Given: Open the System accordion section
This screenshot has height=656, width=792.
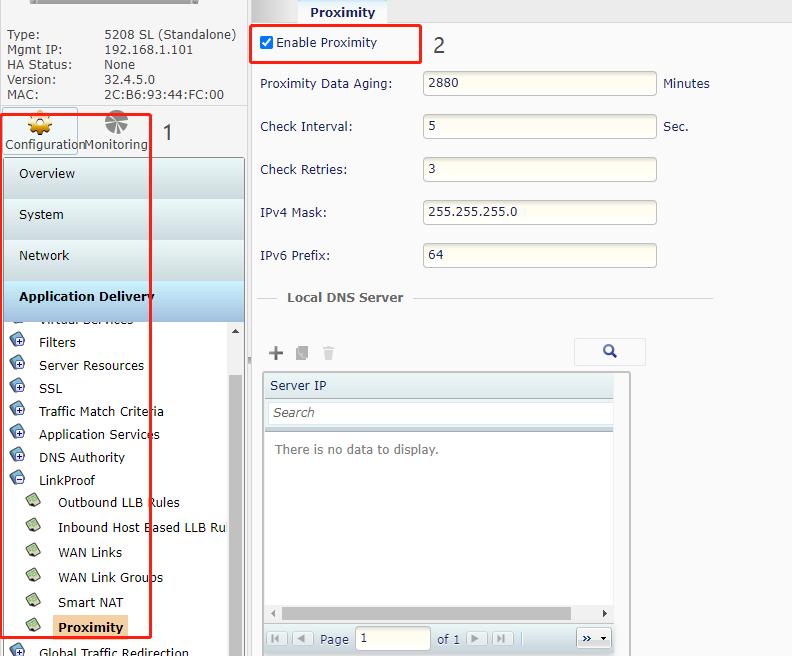Looking at the screenshot, I should [x=124, y=219].
